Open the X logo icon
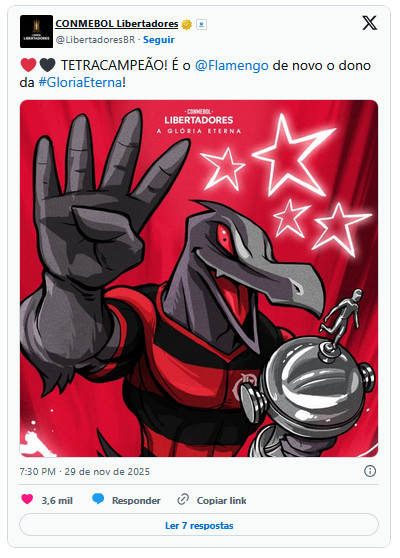The width and height of the screenshot is (400, 558). click(x=369, y=23)
